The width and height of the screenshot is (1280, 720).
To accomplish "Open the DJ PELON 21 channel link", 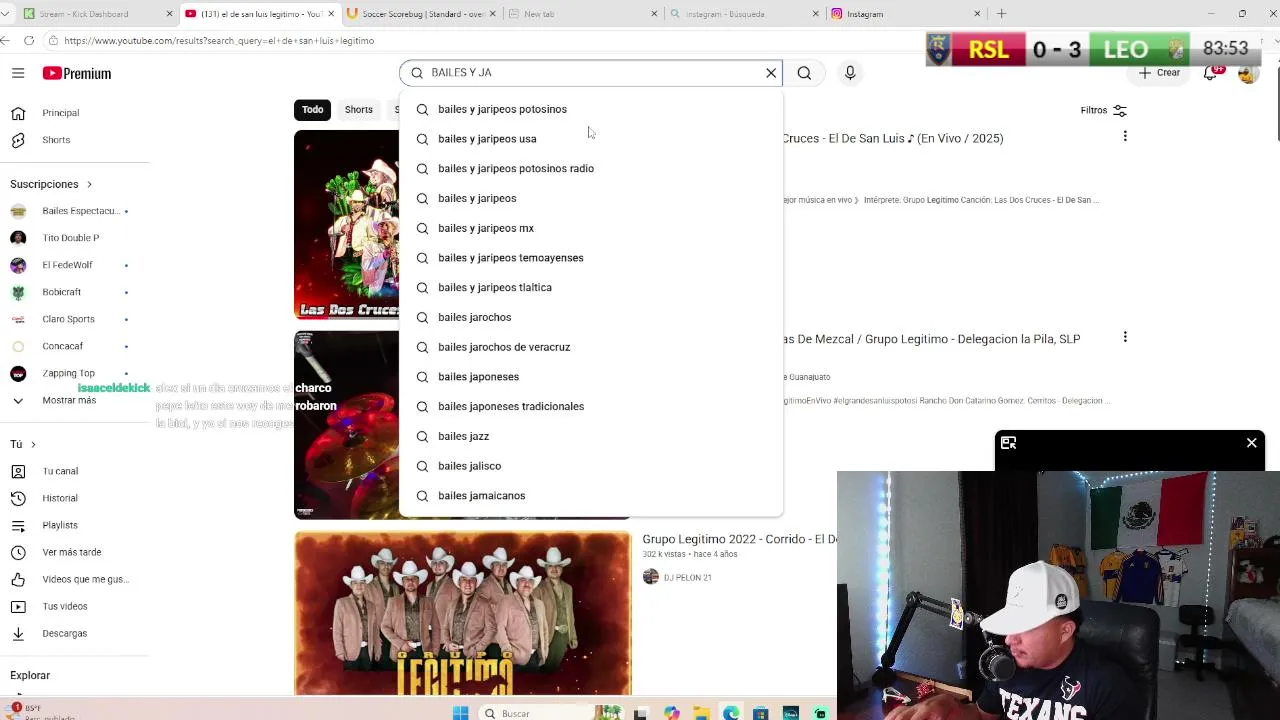I will [x=687, y=577].
